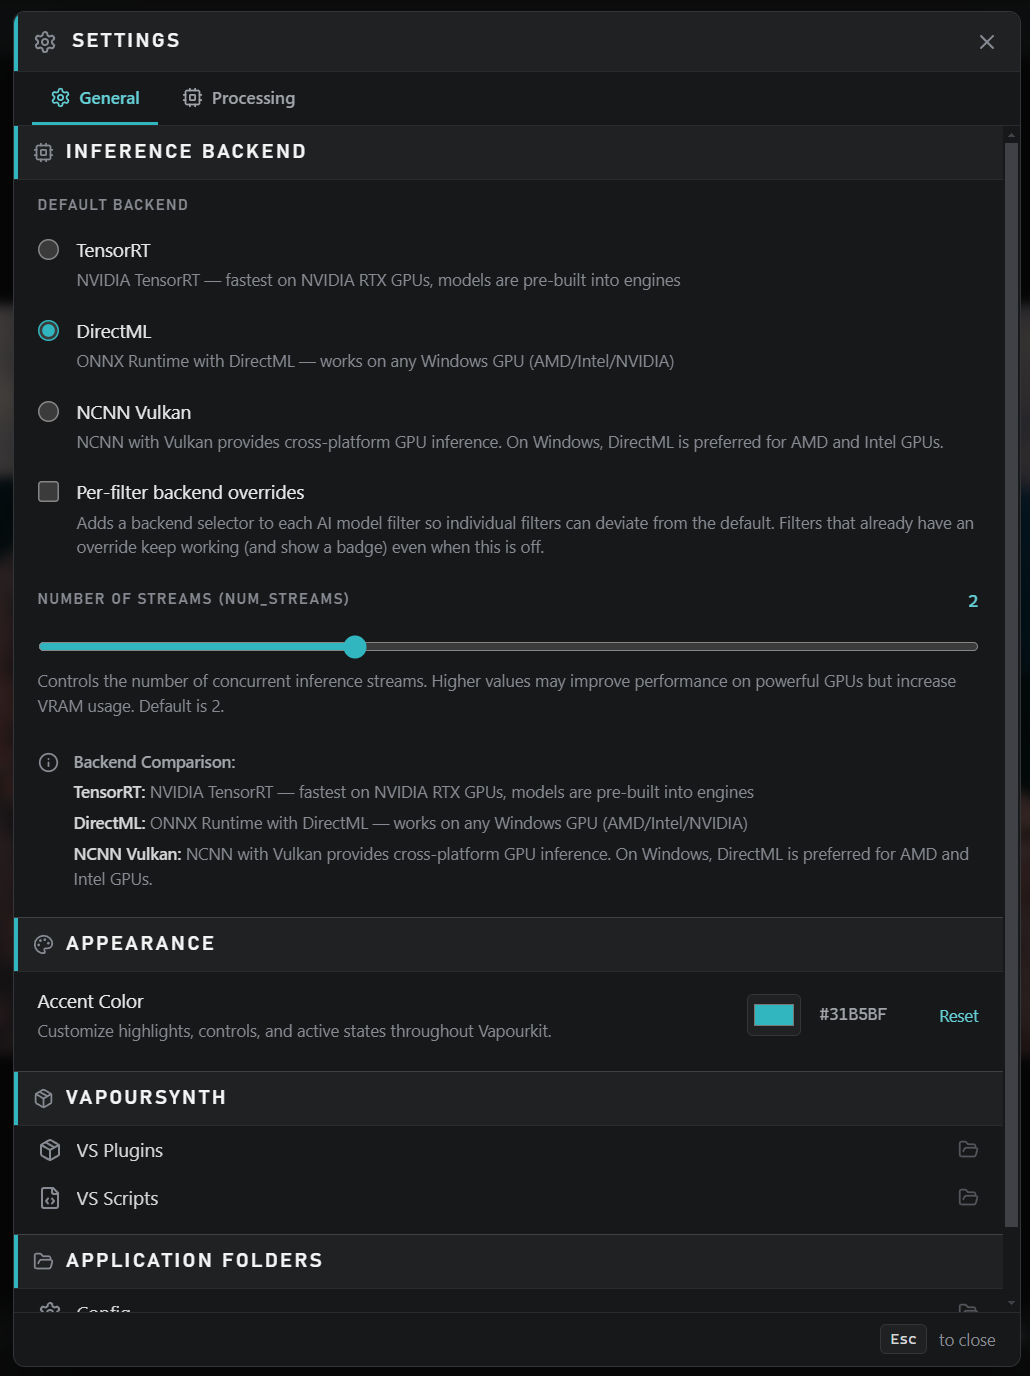
Task: Open the Processing tab
Action: (239, 98)
